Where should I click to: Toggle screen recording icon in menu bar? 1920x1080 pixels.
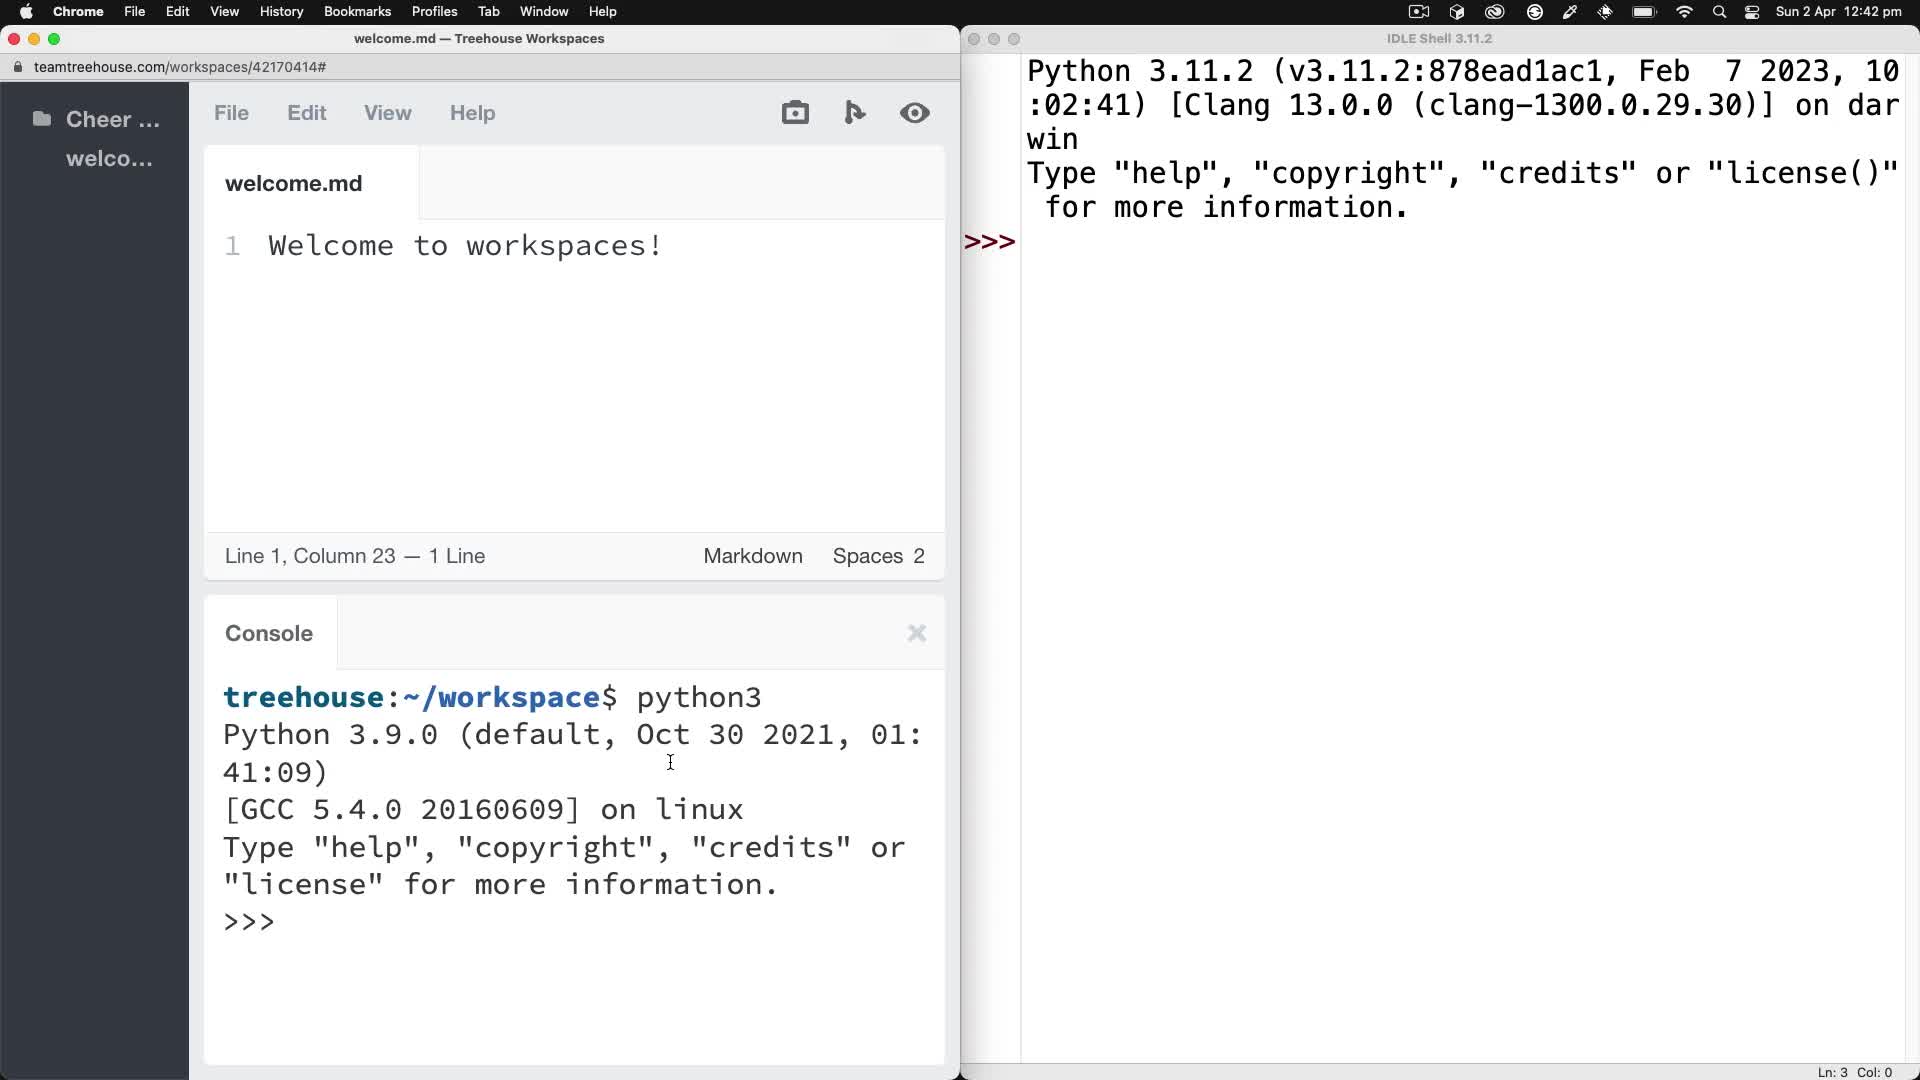[1418, 11]
